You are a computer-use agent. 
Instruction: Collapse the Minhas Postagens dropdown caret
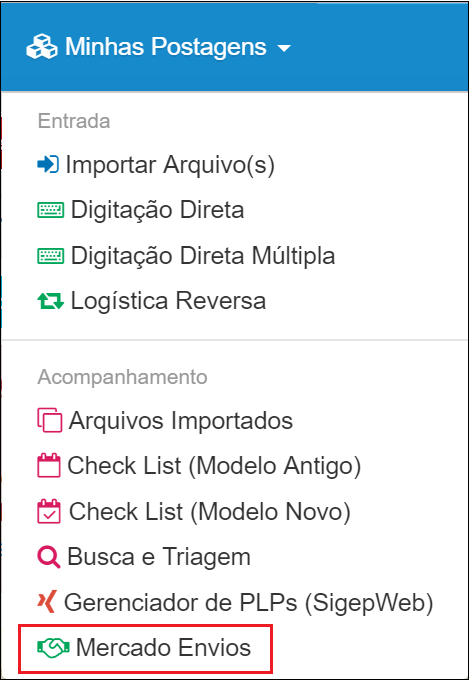[x=284, y=48]
